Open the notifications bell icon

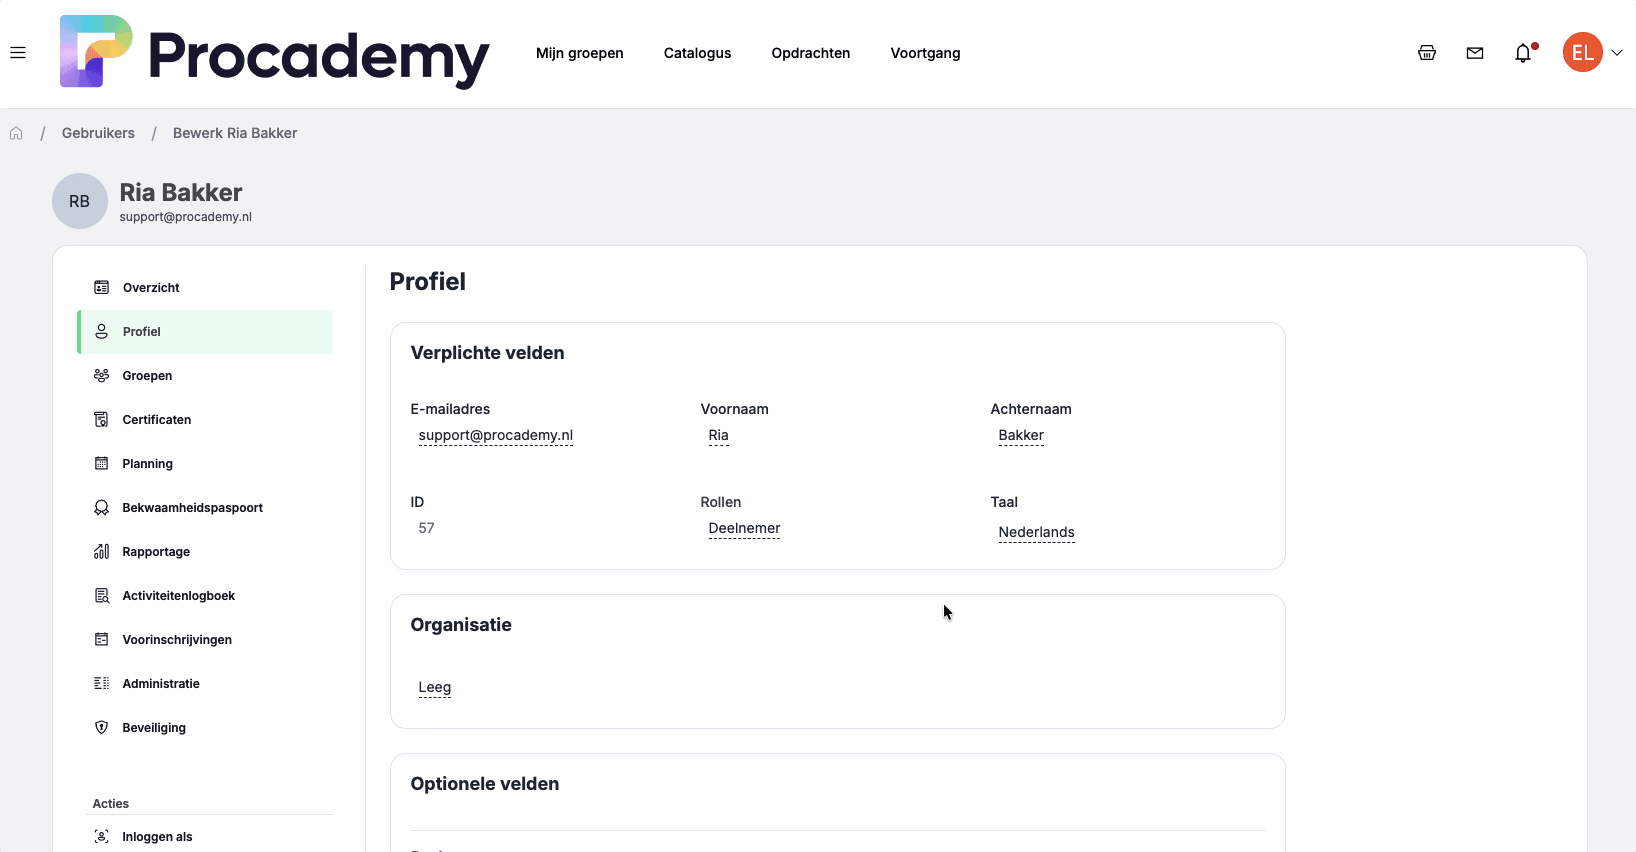click(x=1523, y=53)
